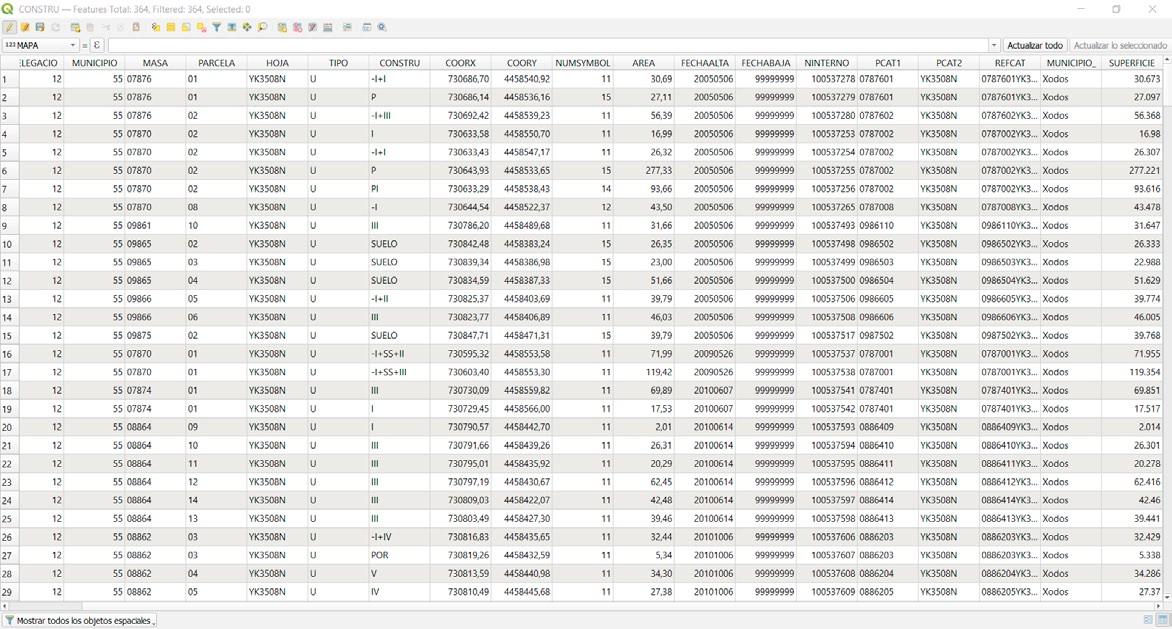Click the FECHAALTA column header

click(704, 63)
